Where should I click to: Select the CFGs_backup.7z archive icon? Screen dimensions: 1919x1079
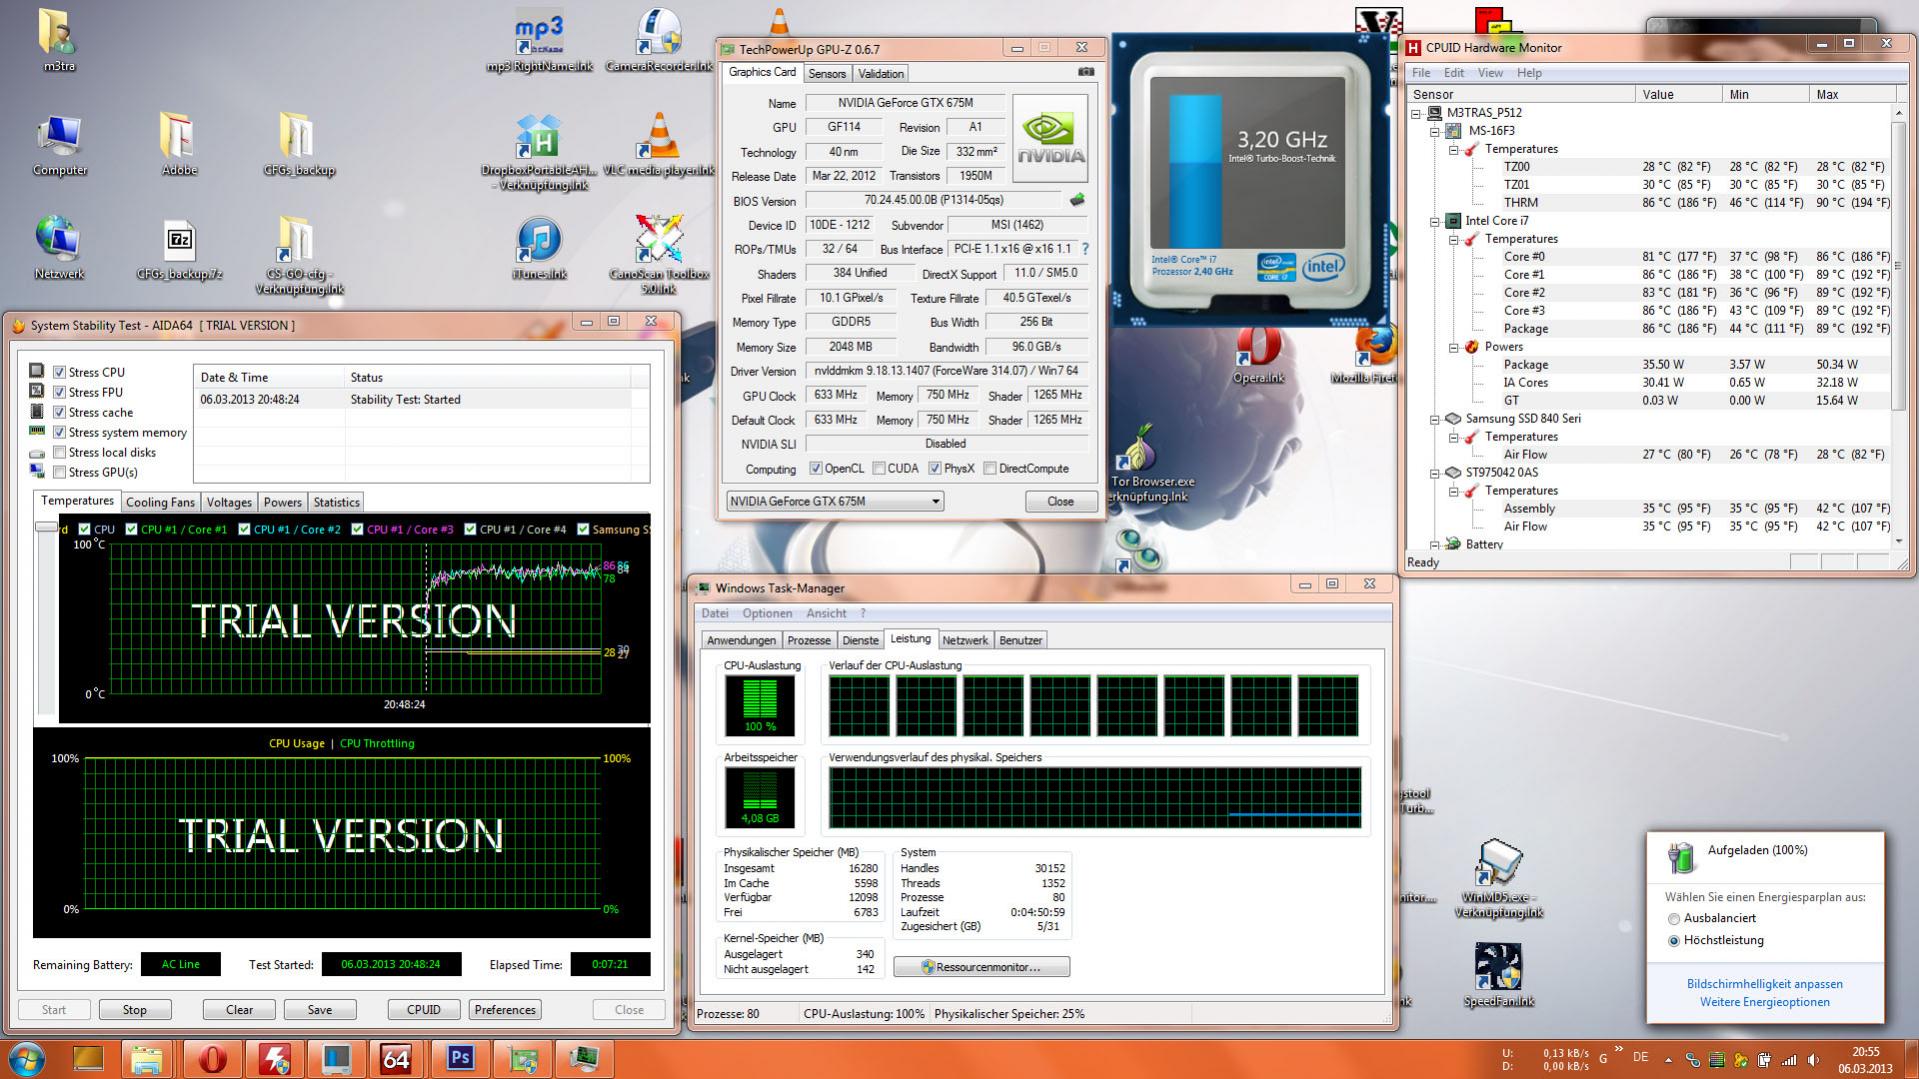[180, 248]
